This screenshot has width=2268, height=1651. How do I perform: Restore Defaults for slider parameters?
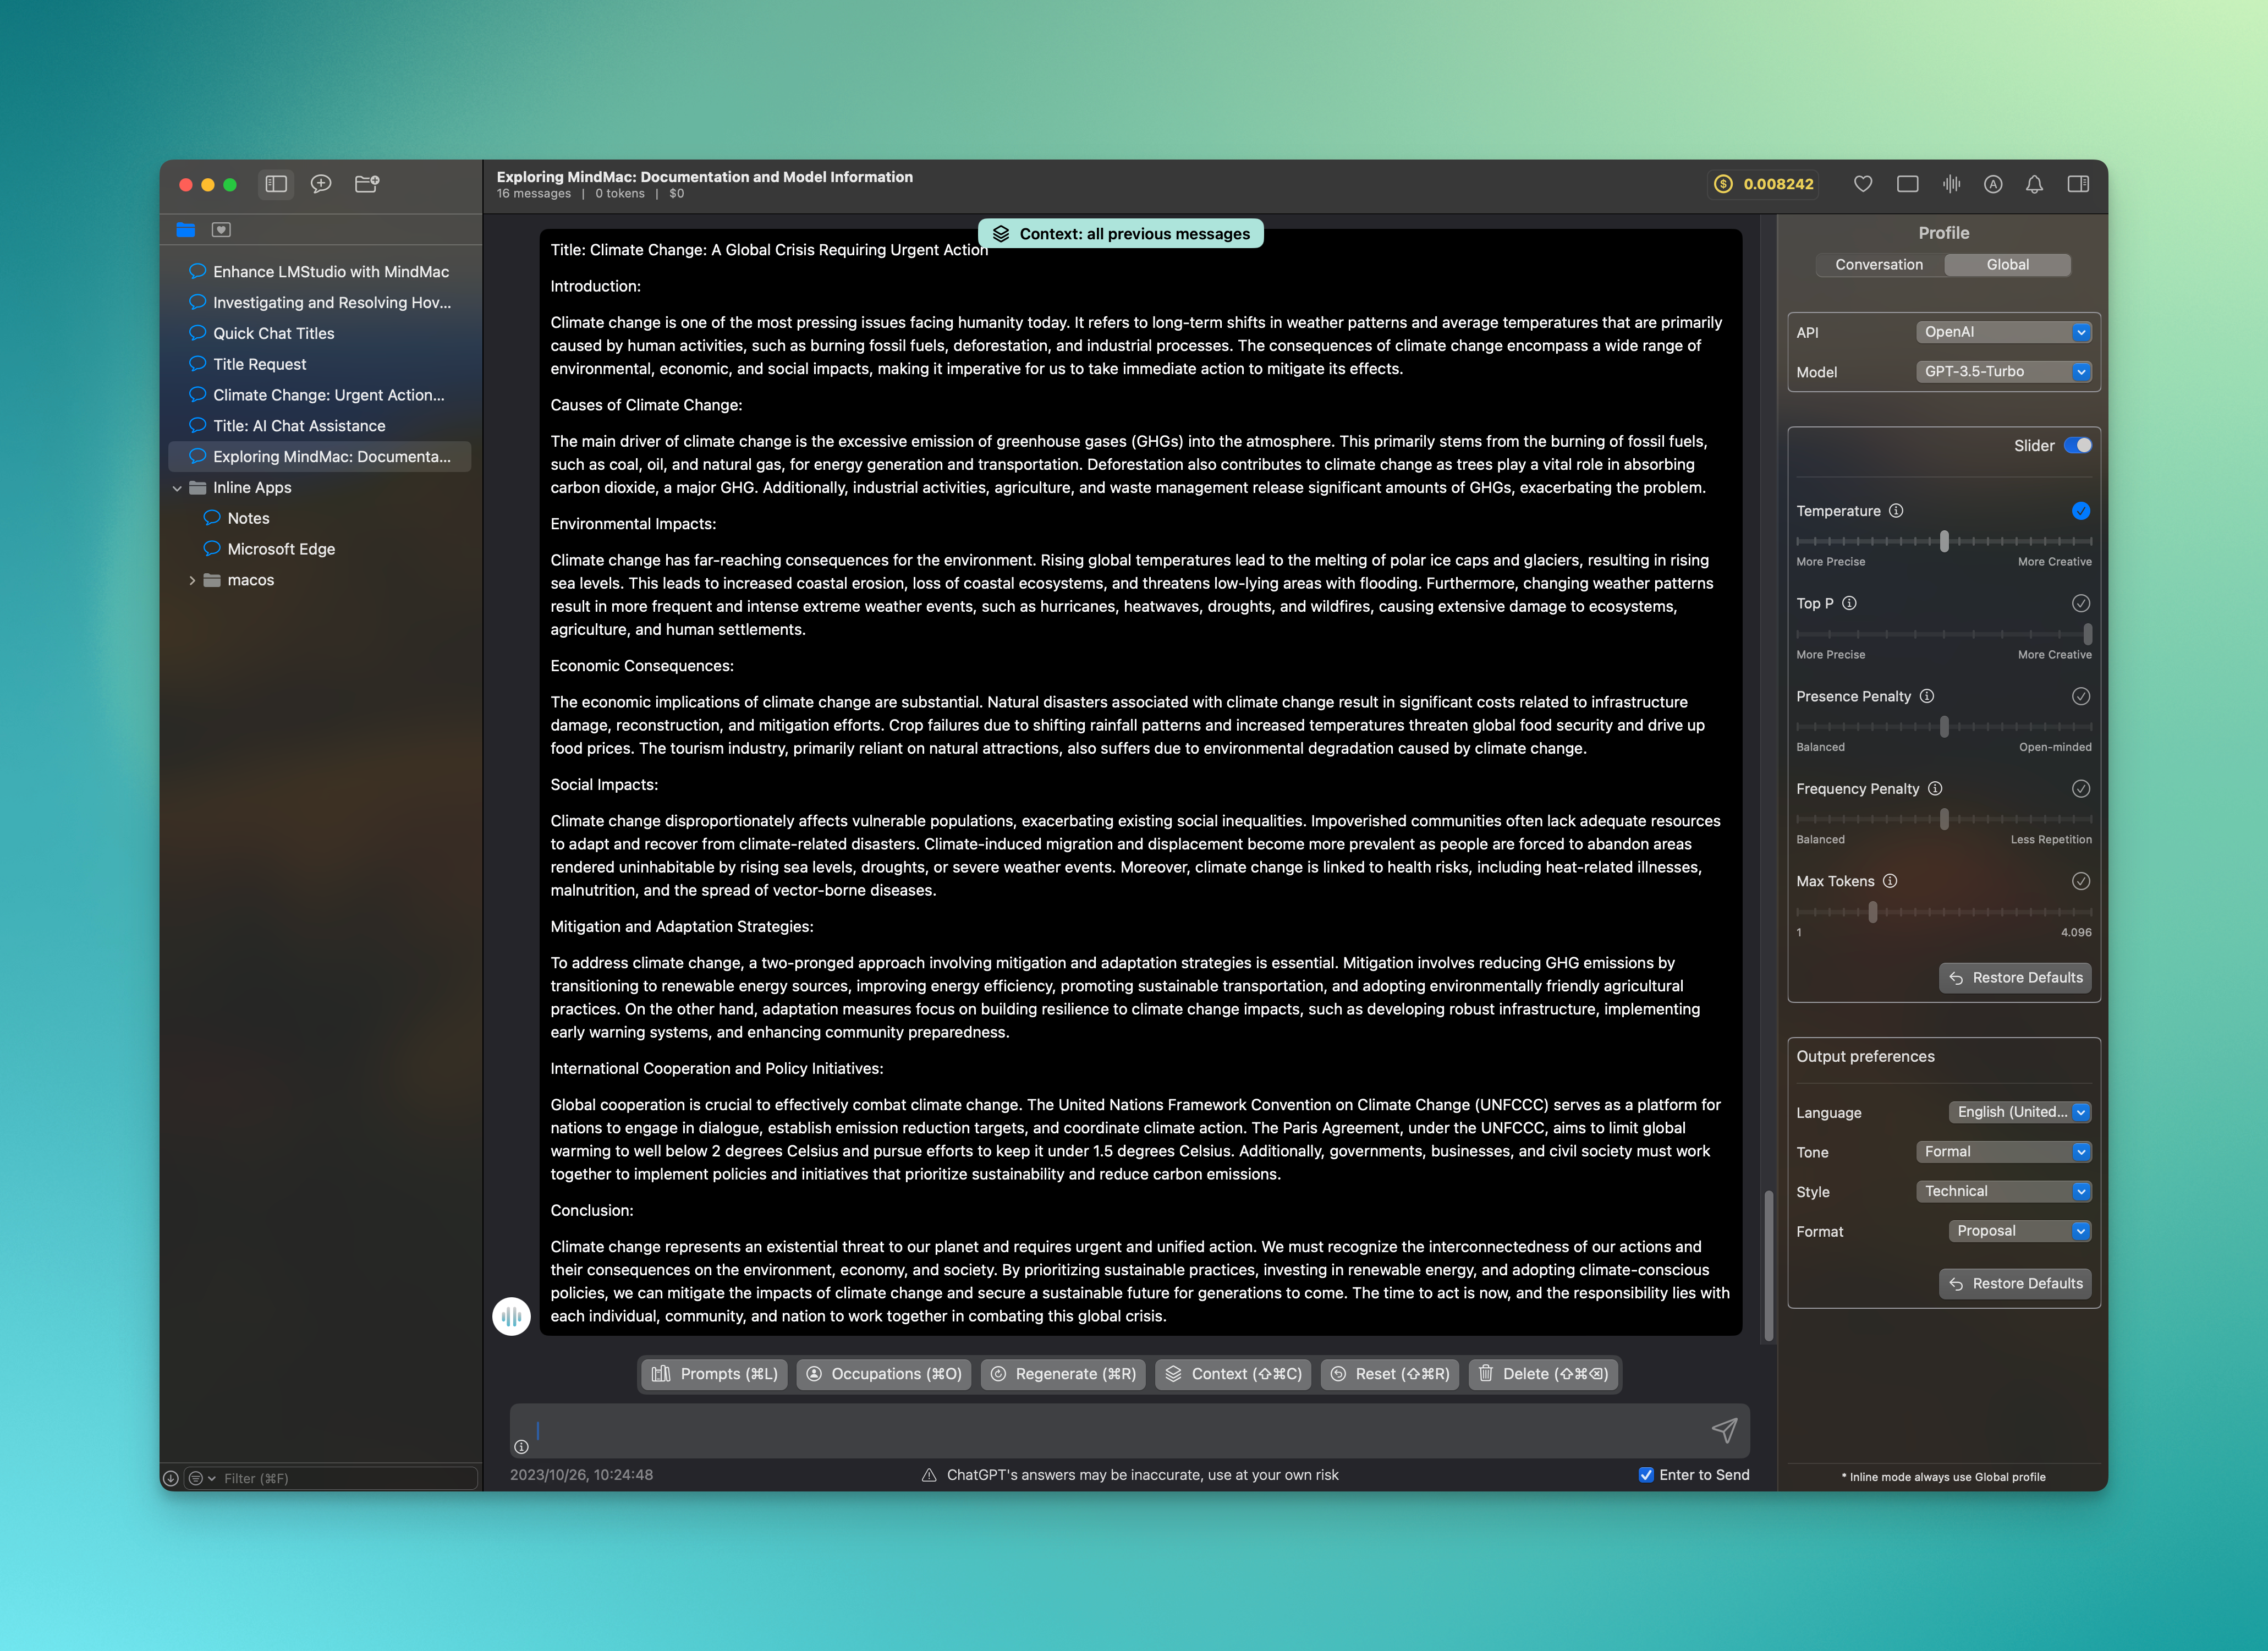[2015, 978]
